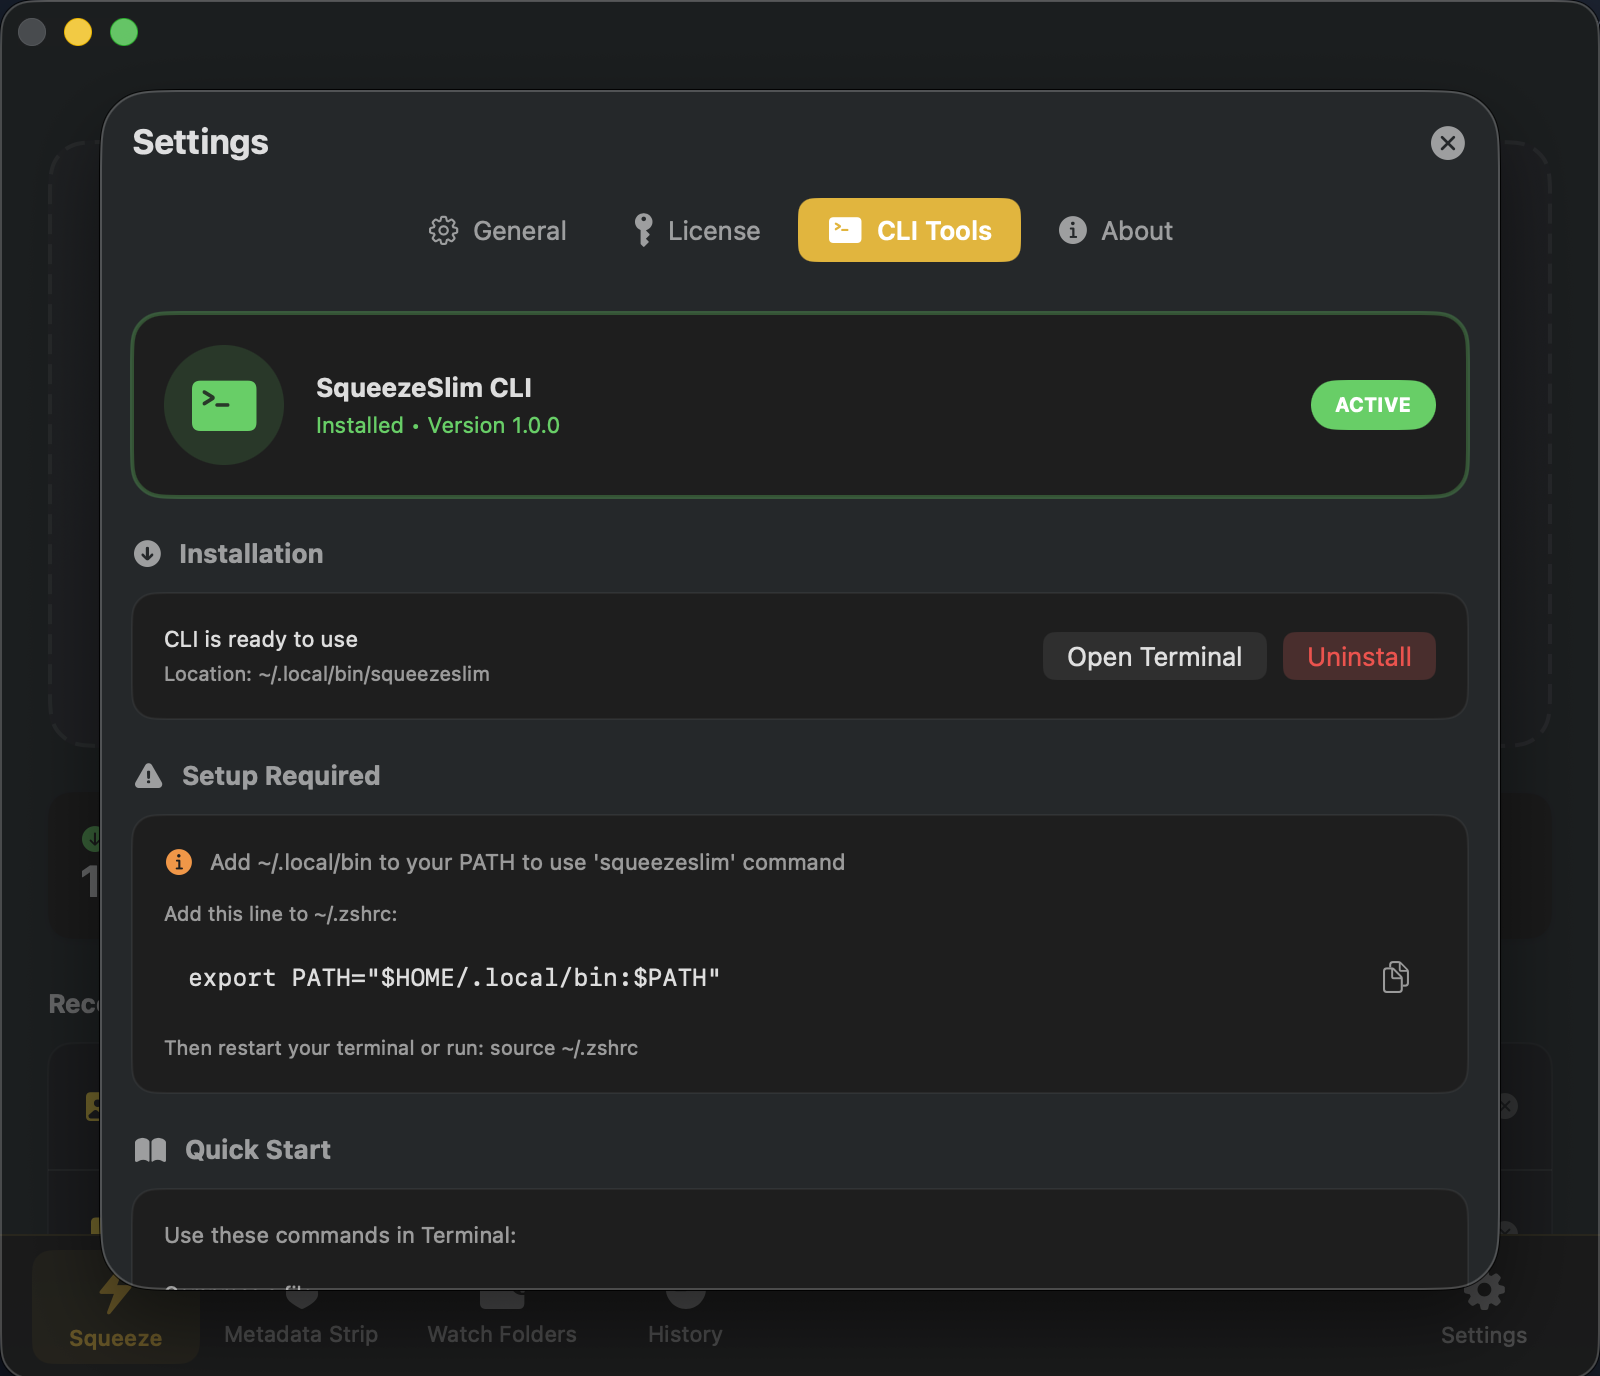Toggle the ACTIVE status badge
Image resolution: width=1600 pixels, height=1376 pixels.
(x=1372, y=405)
